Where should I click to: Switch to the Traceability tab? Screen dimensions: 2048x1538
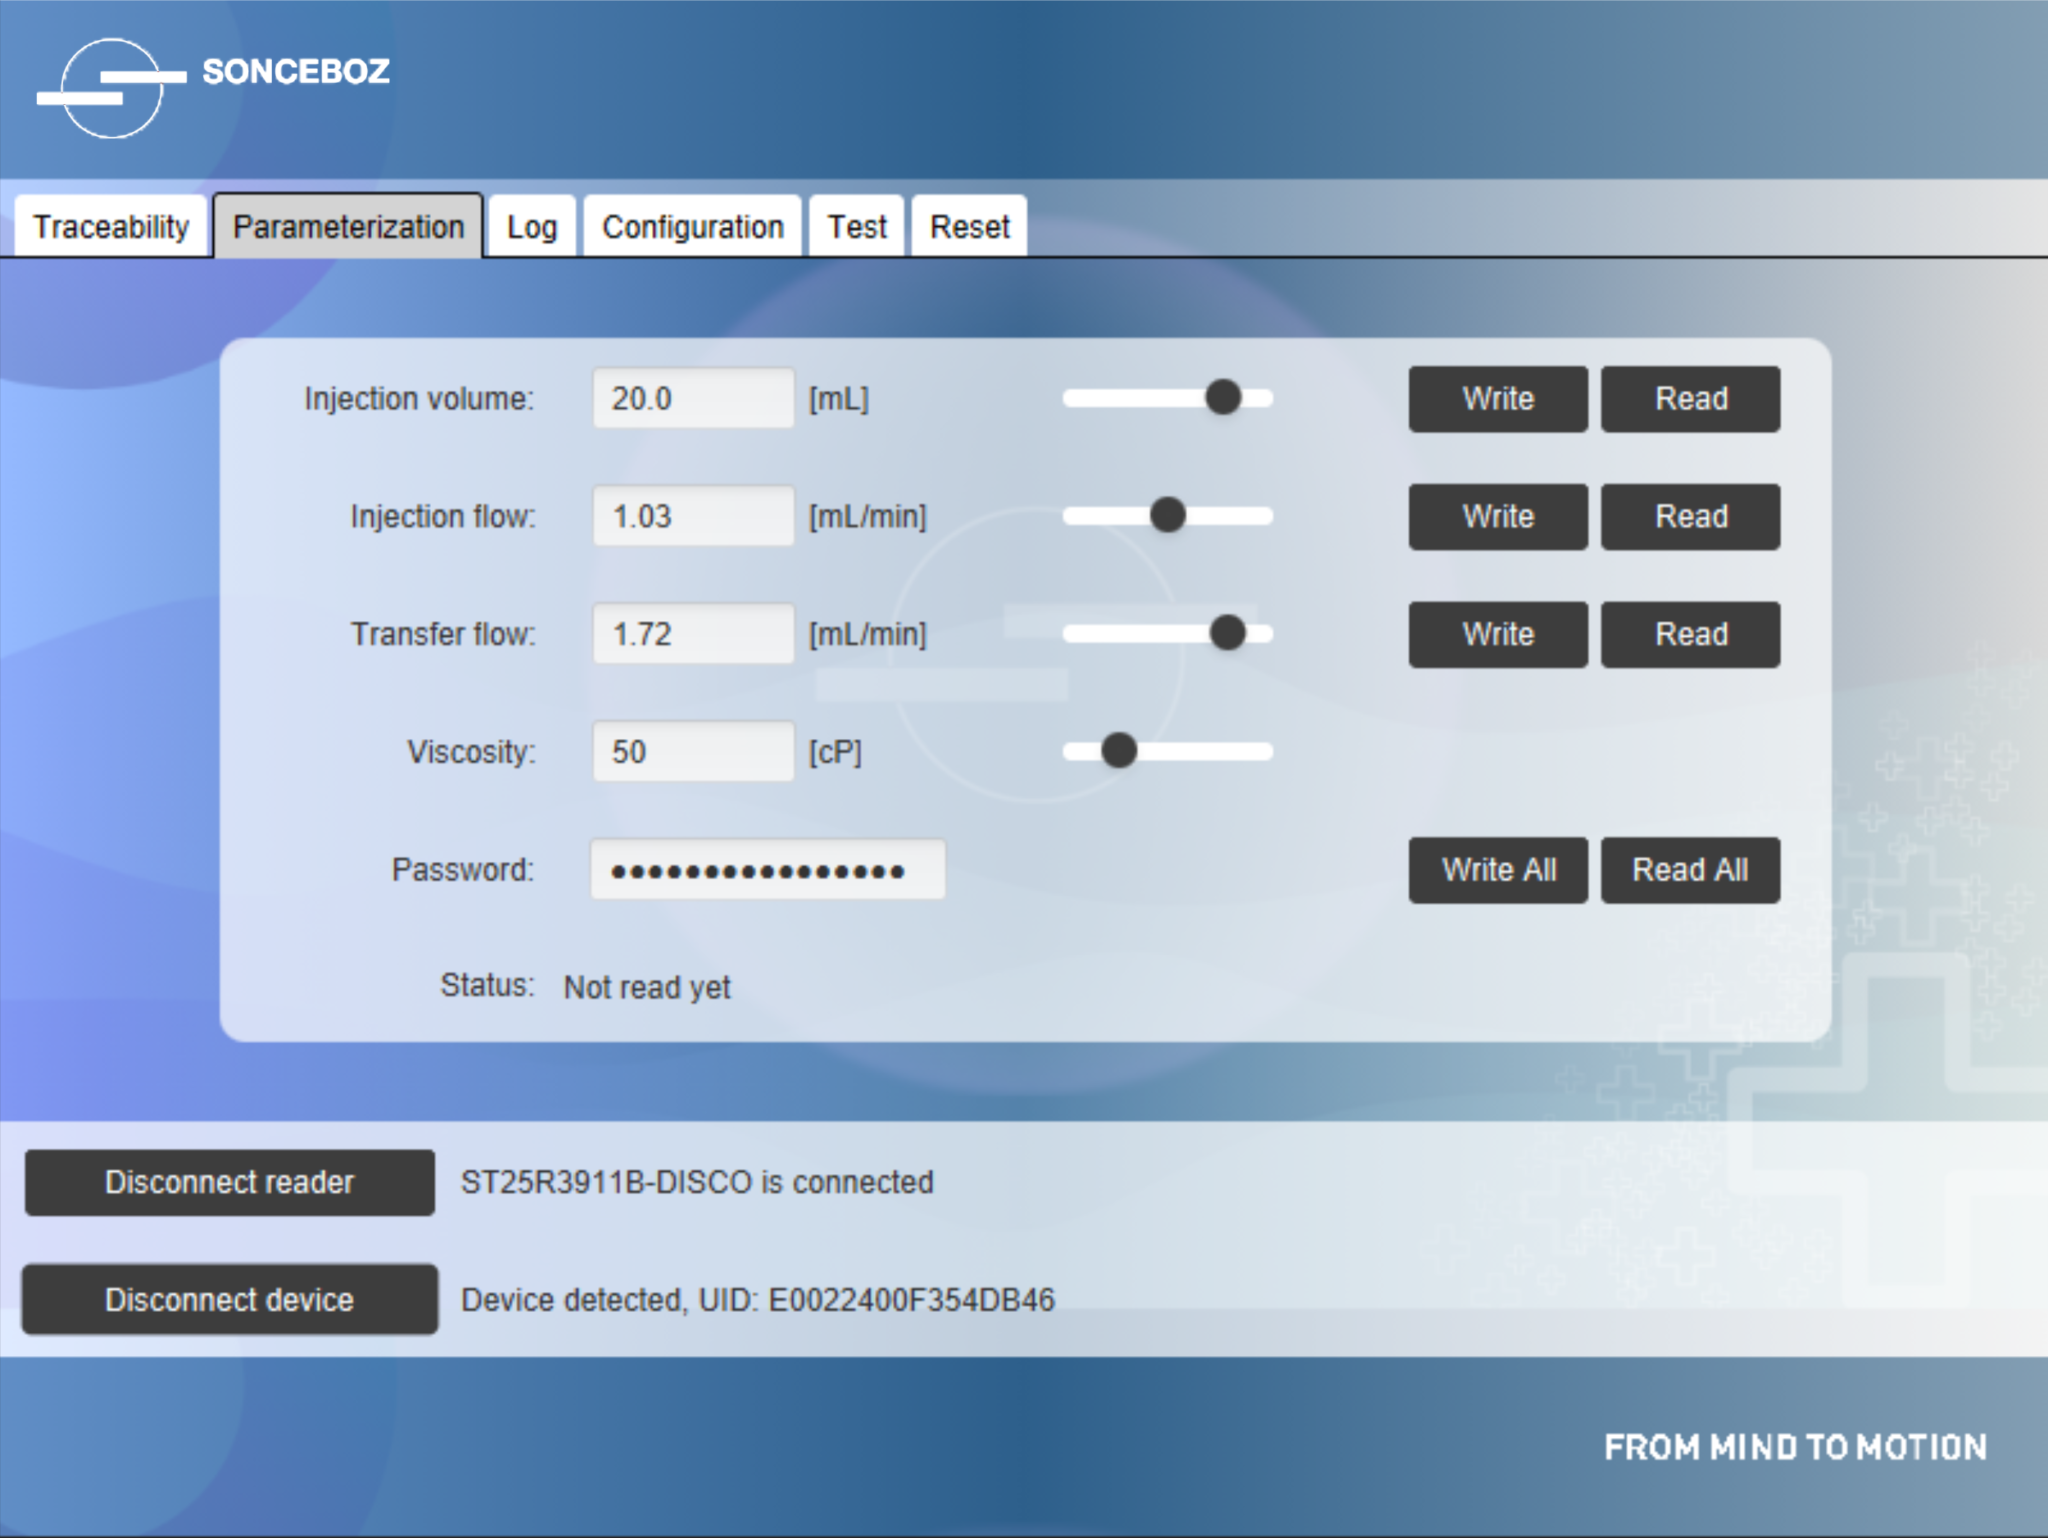point(110,226)
